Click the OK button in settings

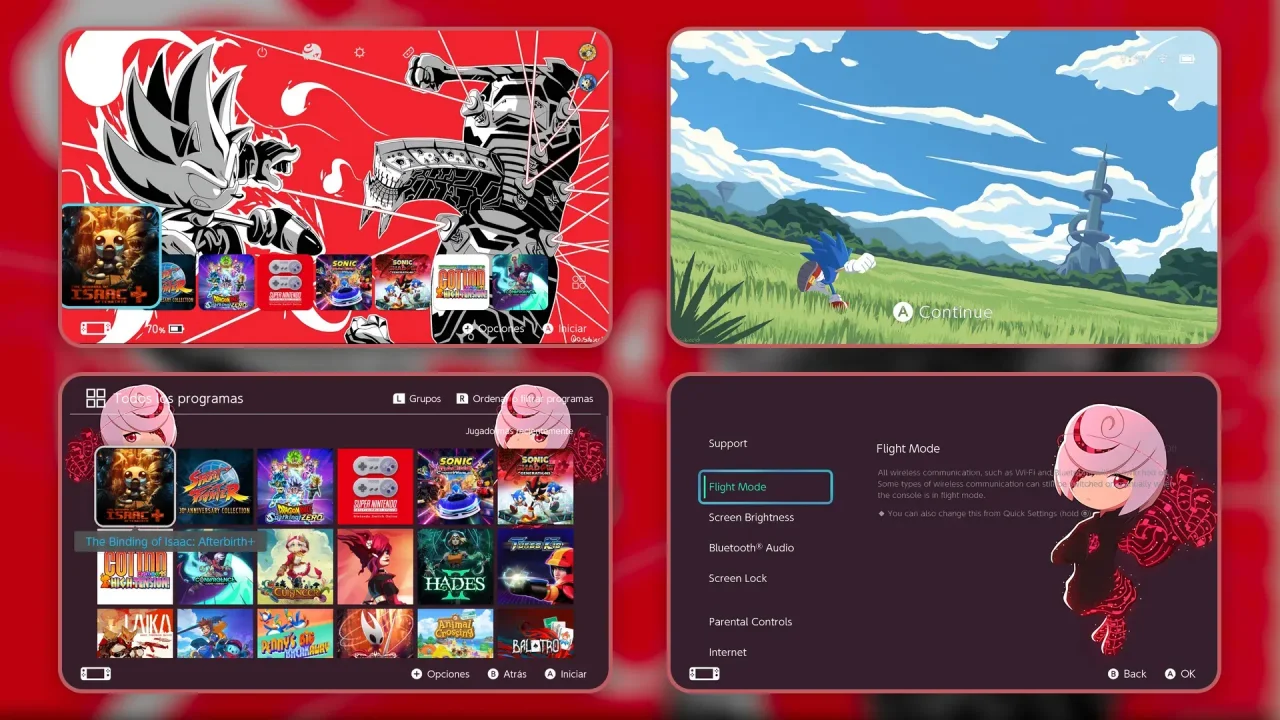(1180, 674)
